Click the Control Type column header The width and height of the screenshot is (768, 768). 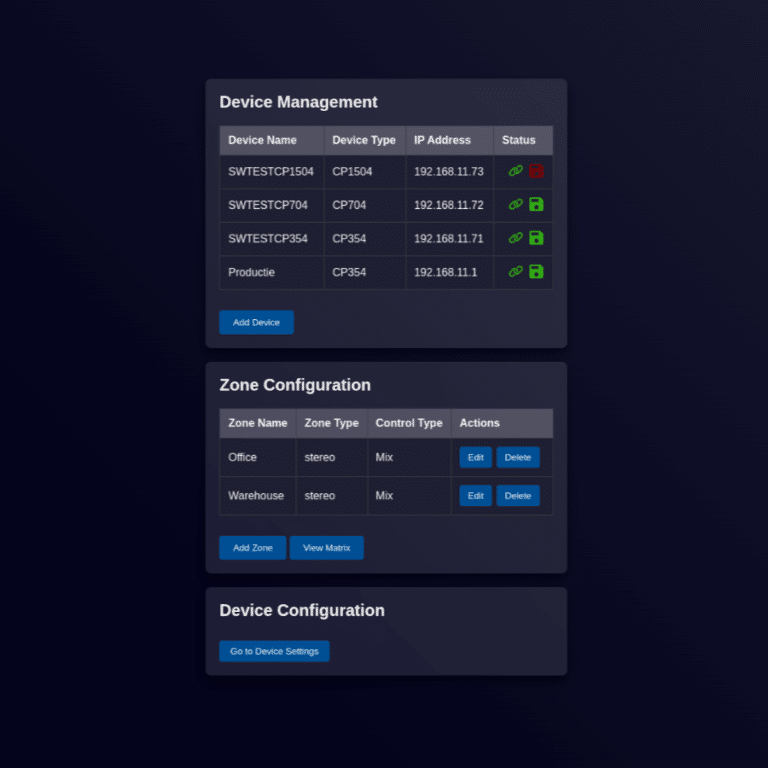click(409, 423)
